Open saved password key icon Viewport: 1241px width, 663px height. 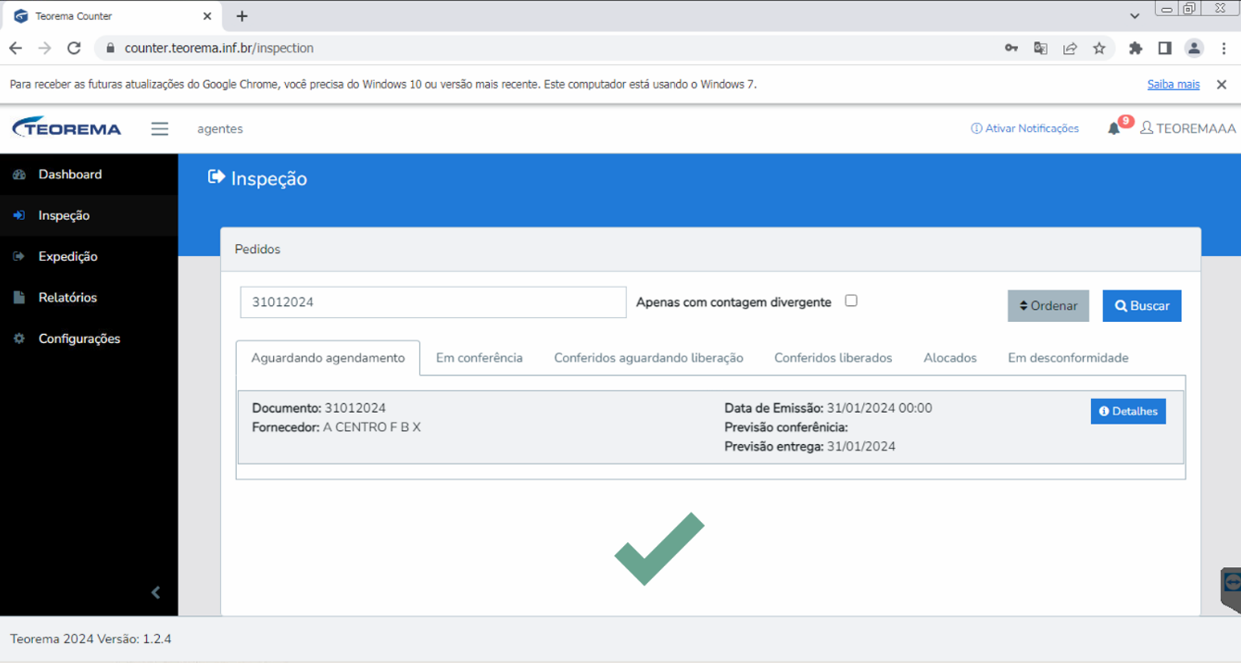click(1011, 48)
